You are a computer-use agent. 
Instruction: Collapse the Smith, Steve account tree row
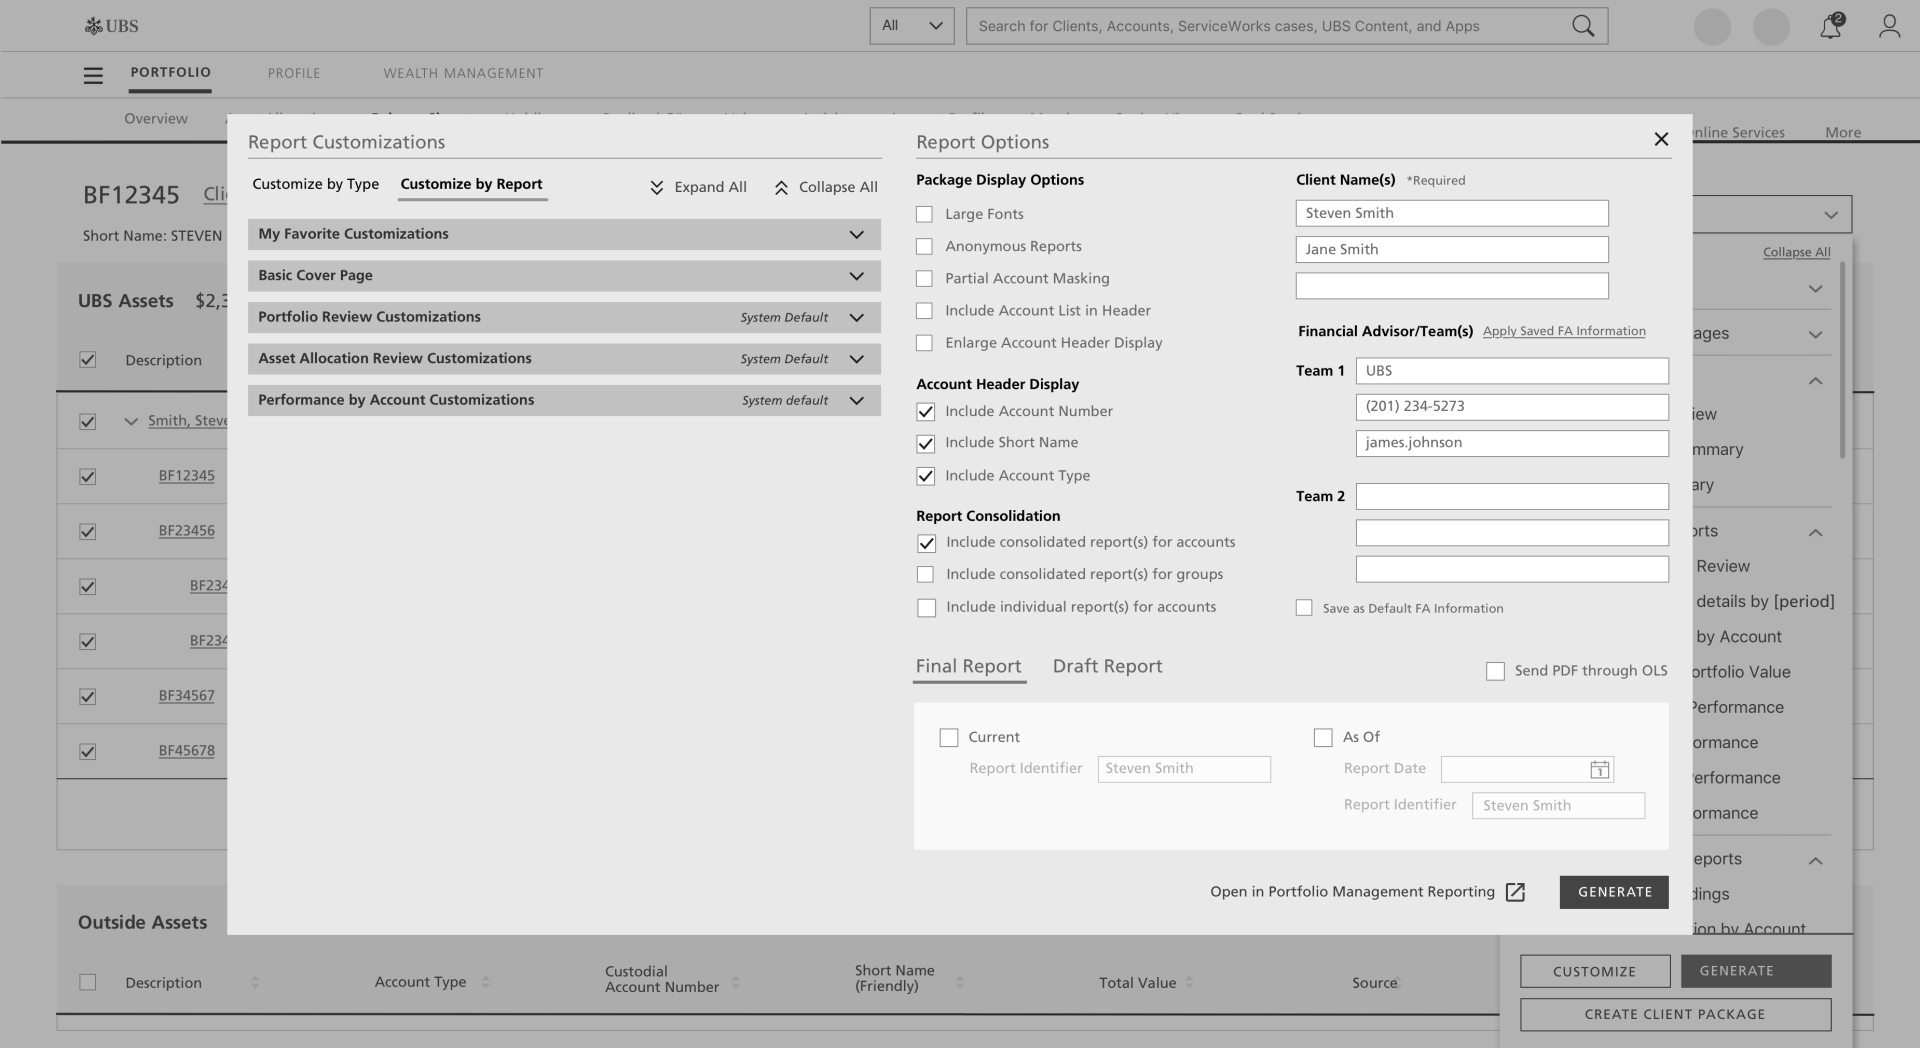coord(131,421)
